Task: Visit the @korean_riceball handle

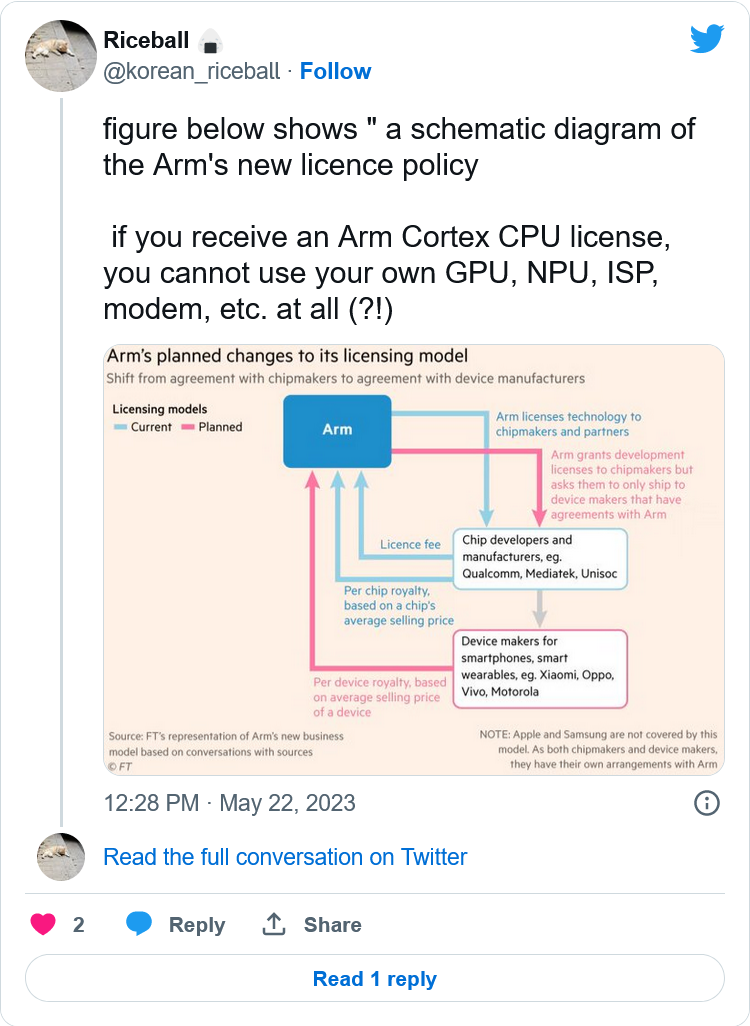Action: (x=192, y=71)
